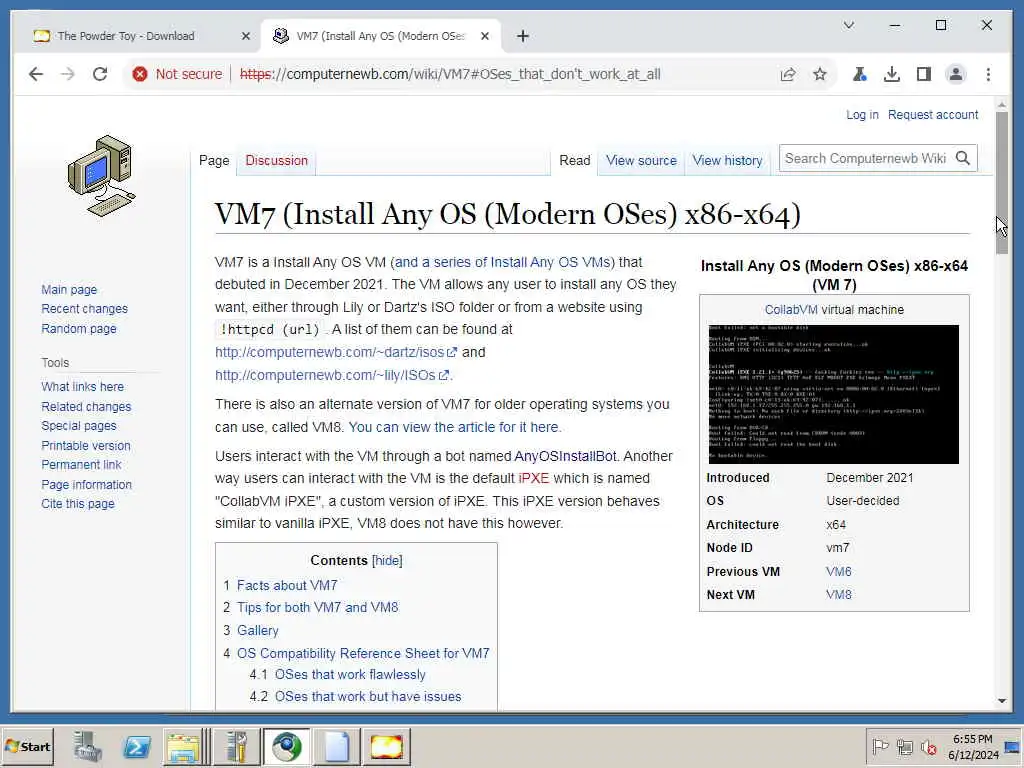Jump to Gallery section

click(257, 630)
